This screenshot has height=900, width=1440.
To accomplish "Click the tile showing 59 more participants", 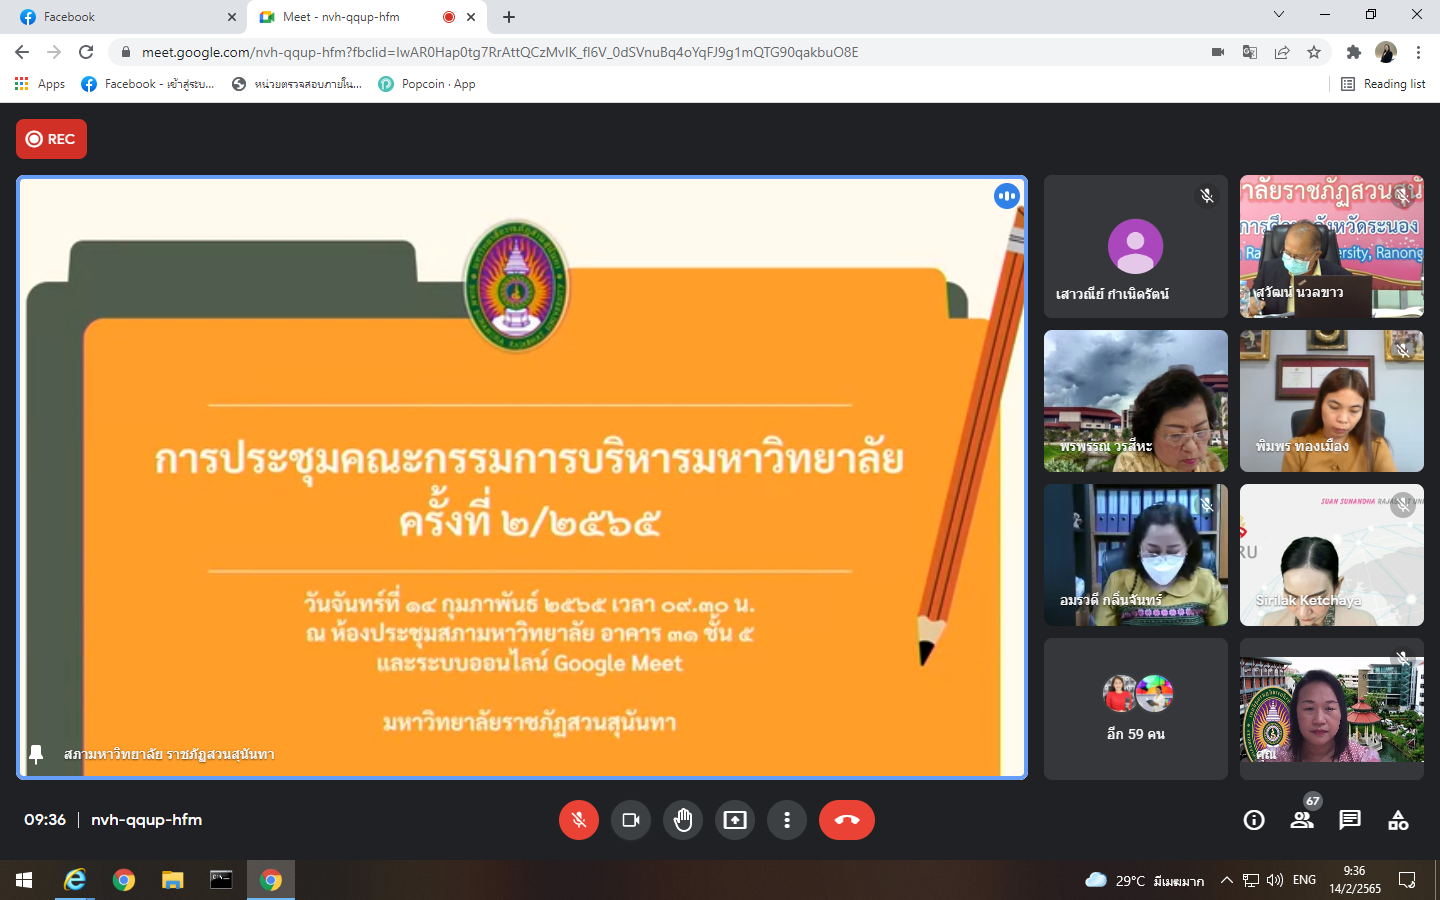I will point(1135,709).
